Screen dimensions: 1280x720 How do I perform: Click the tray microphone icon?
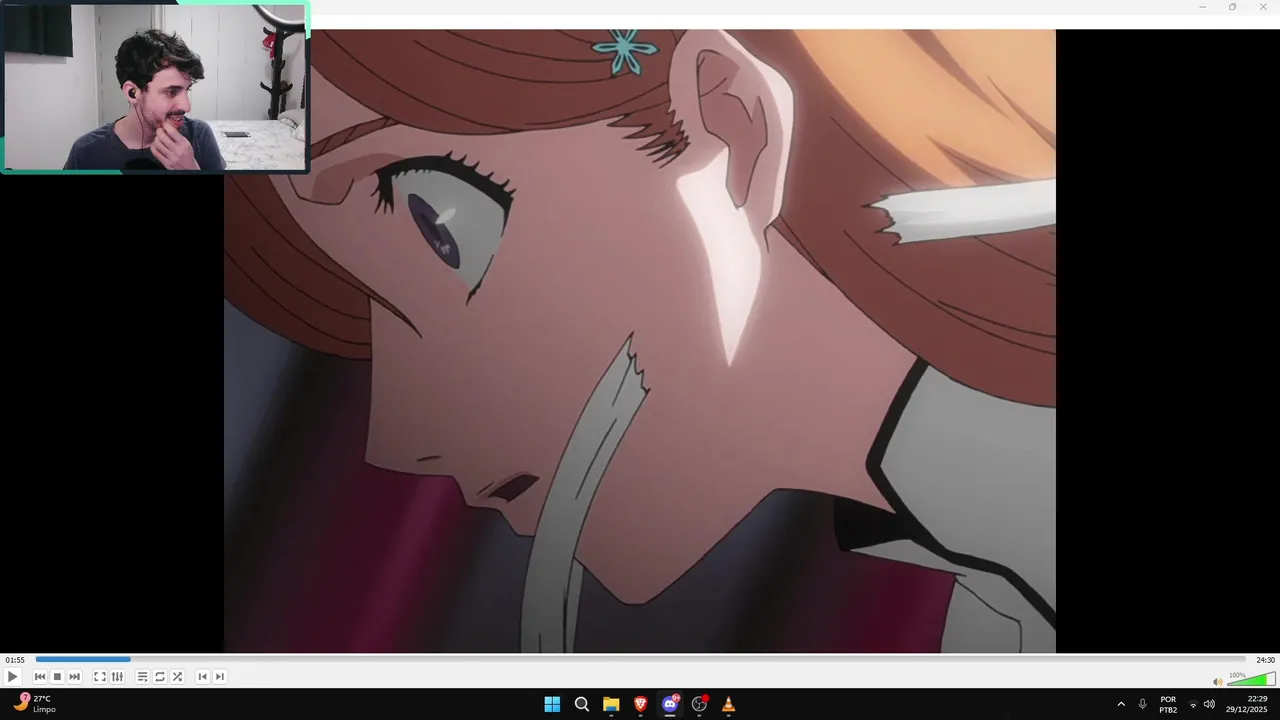click(1142, 704)
